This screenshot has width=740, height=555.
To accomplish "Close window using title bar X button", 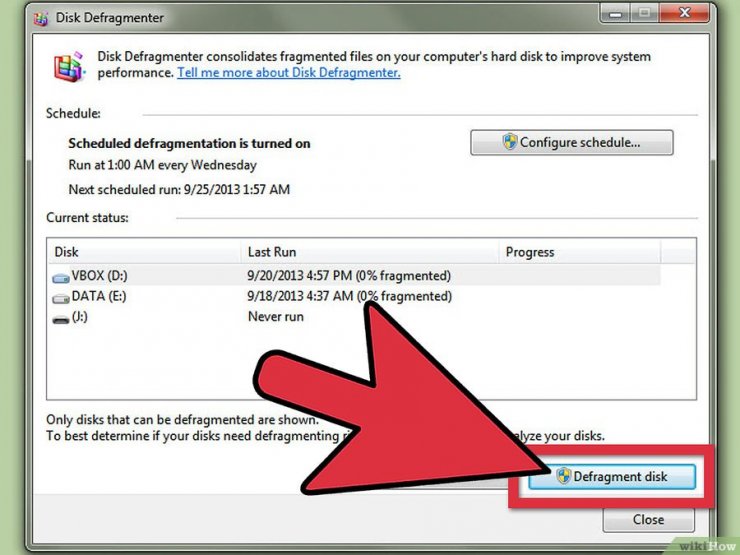I will click(684, 13).
